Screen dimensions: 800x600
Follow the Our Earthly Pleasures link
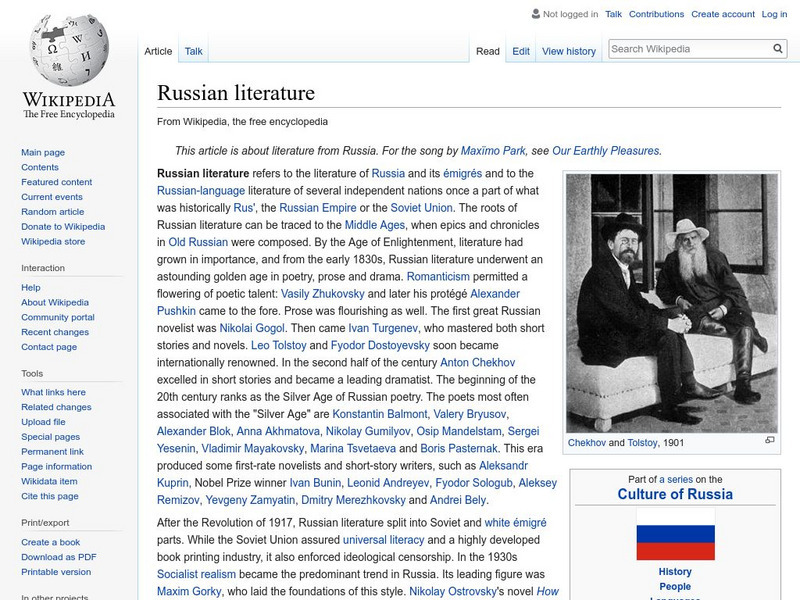pos(606,151)
